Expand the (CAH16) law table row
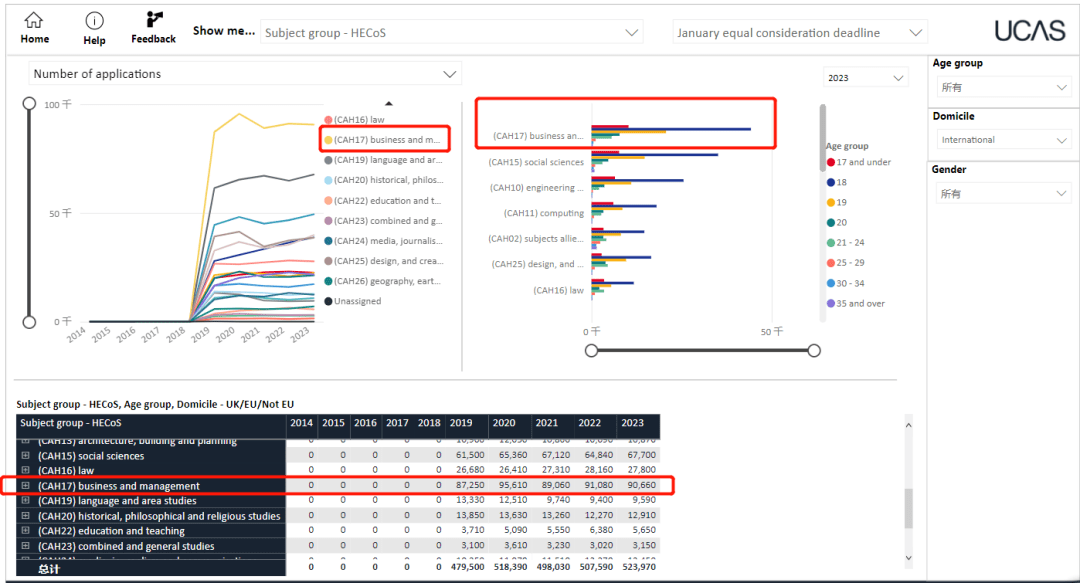The image size is (1080, 583). pyautogui.click(x=26, y=471)
